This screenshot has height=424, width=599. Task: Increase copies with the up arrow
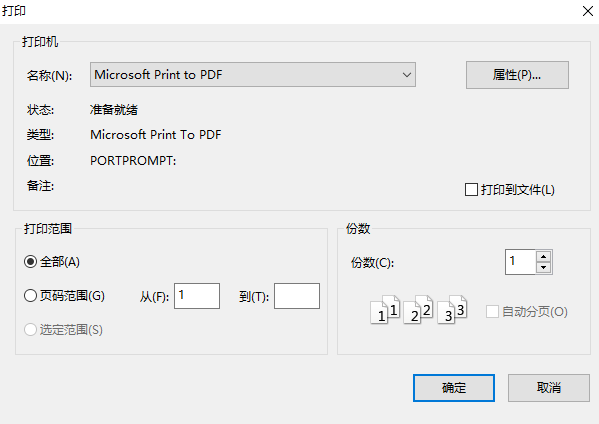[x=544, y=256]
